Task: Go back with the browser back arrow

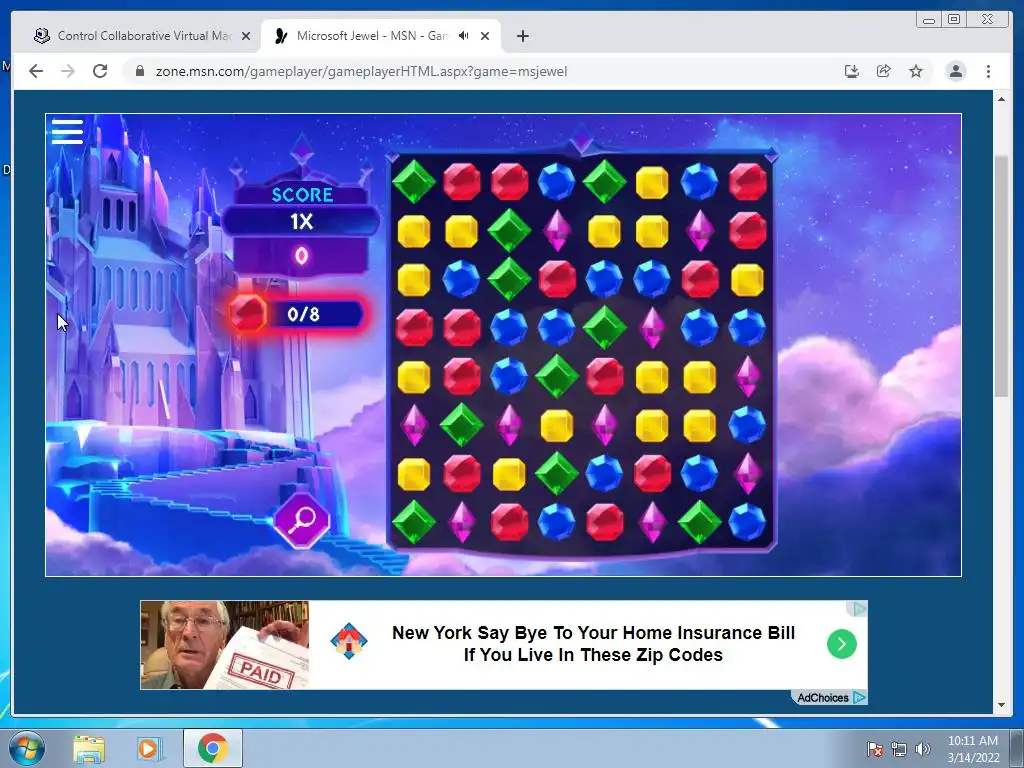Action: pyautogui.click(x=36, y=71)
